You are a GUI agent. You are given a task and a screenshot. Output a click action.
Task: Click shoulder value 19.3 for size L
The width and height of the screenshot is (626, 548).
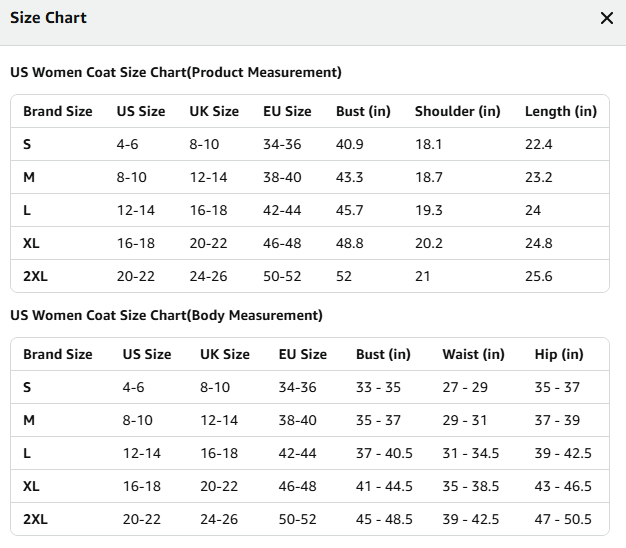click(x=429, y=210)
